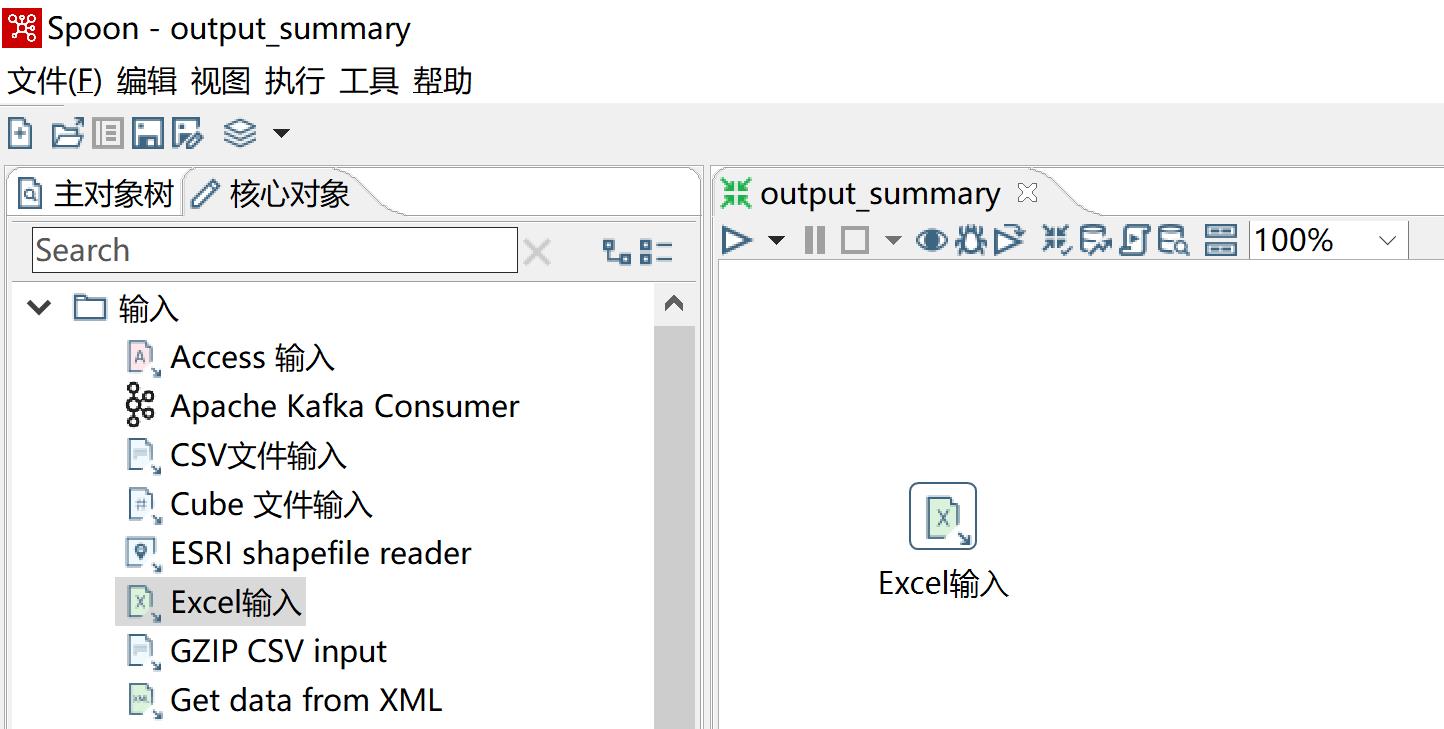Pause the running transformation
1444x729 pixels.
coord(815,240)
